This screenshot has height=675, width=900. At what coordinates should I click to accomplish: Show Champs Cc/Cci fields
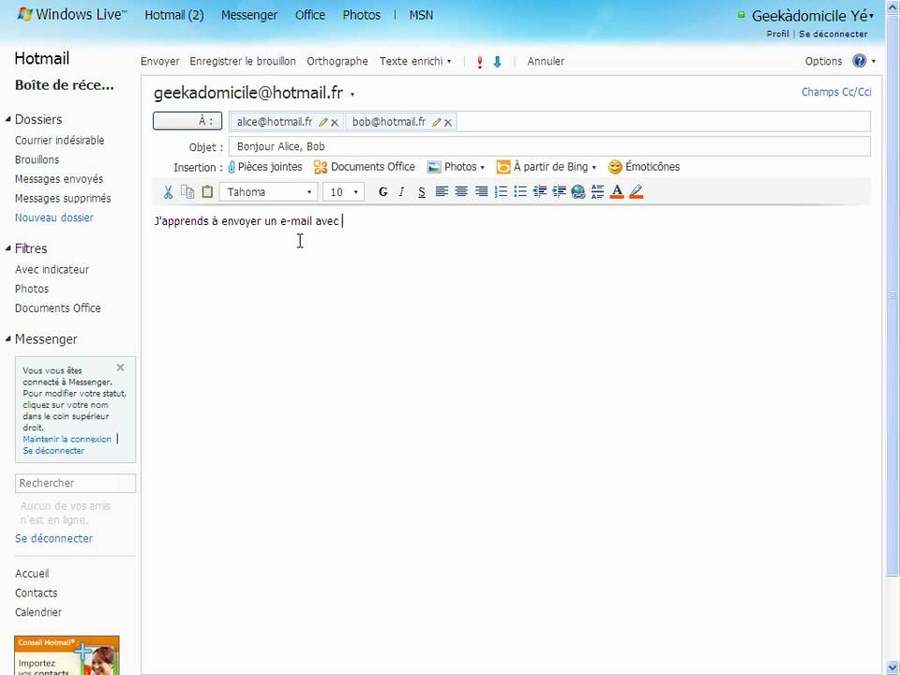[836, 92]
